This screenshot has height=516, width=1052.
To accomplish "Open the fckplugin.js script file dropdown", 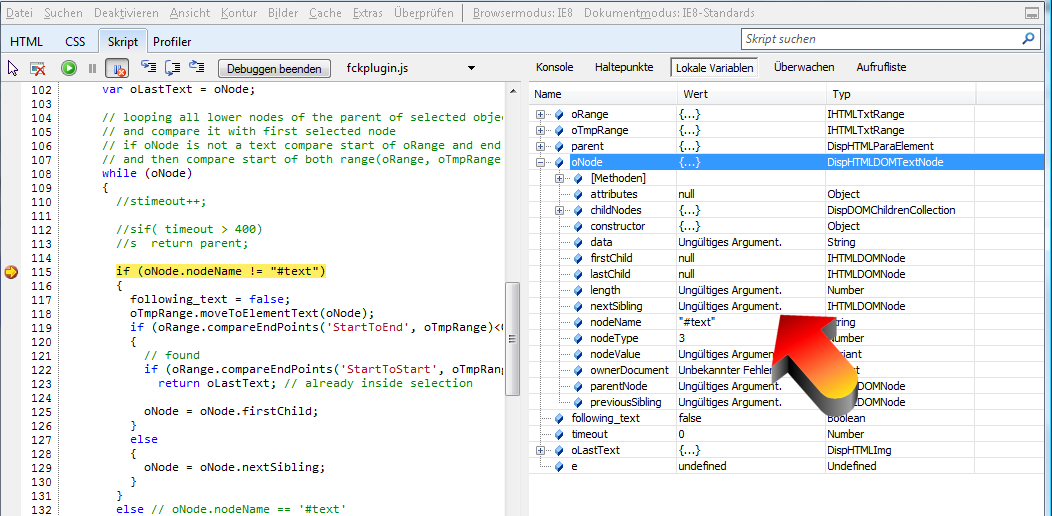I will tap(471, 69).
